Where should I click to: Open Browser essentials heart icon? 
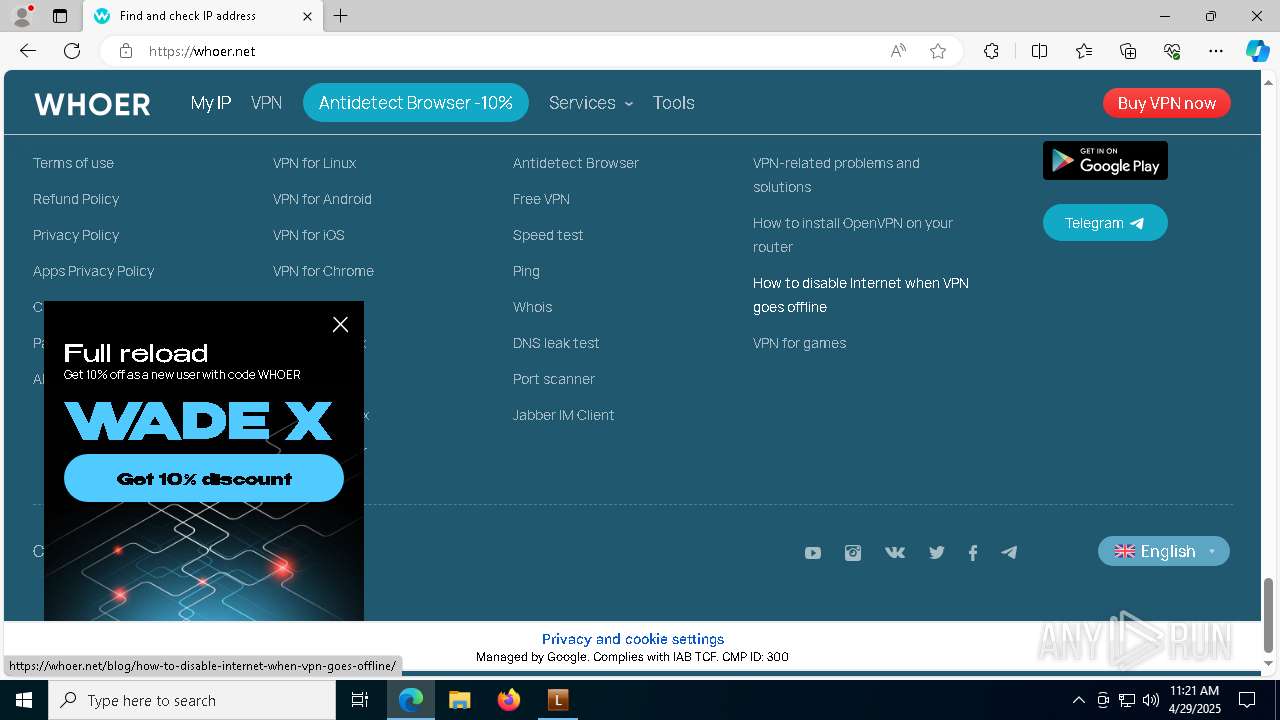1172,51
